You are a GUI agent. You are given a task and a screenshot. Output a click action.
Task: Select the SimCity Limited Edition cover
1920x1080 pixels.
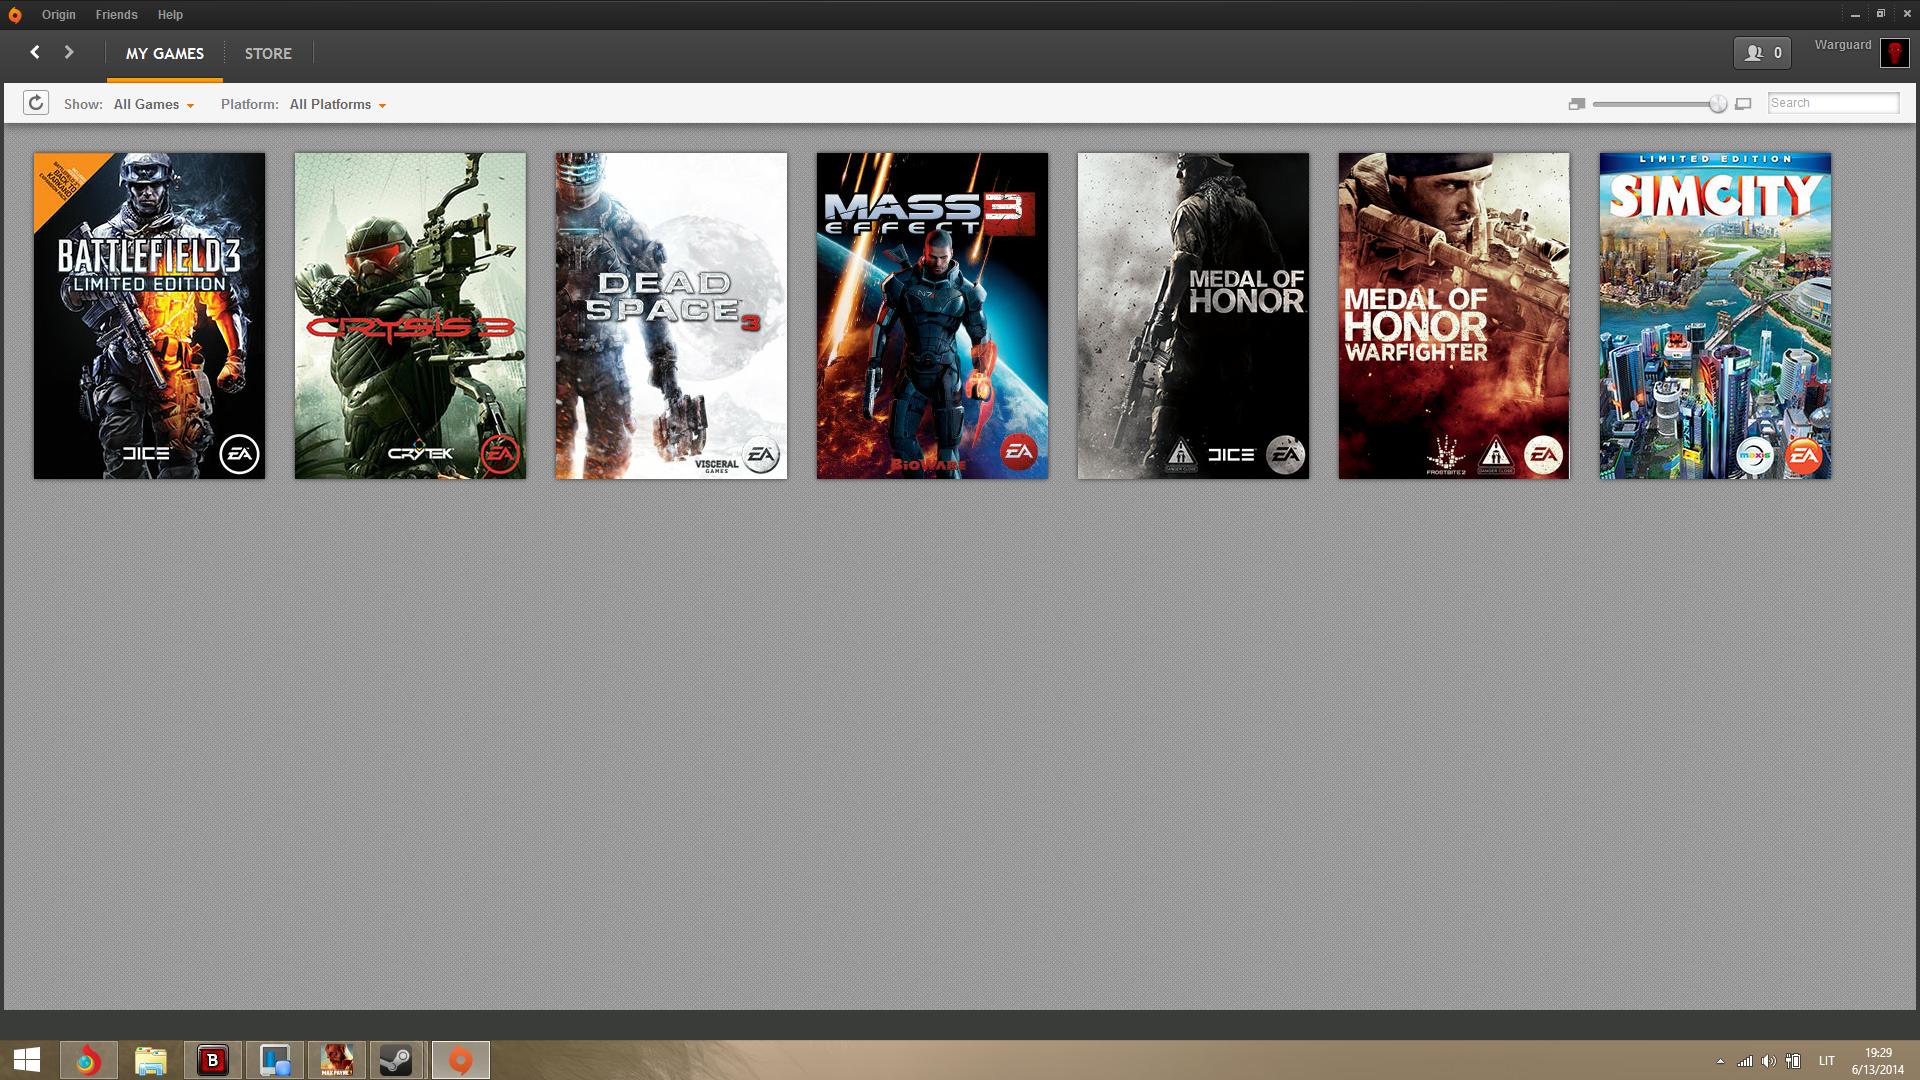(x=1715, y=316)
